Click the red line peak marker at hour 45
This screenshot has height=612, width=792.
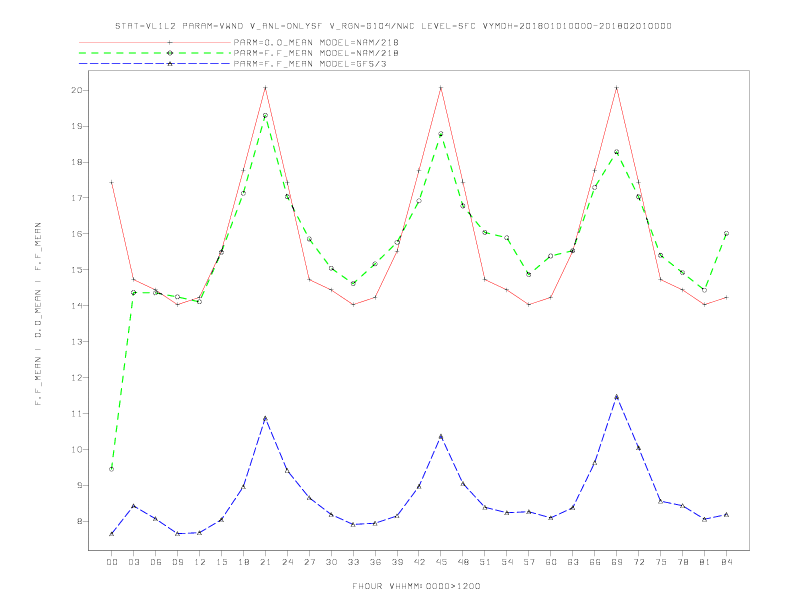441,88
